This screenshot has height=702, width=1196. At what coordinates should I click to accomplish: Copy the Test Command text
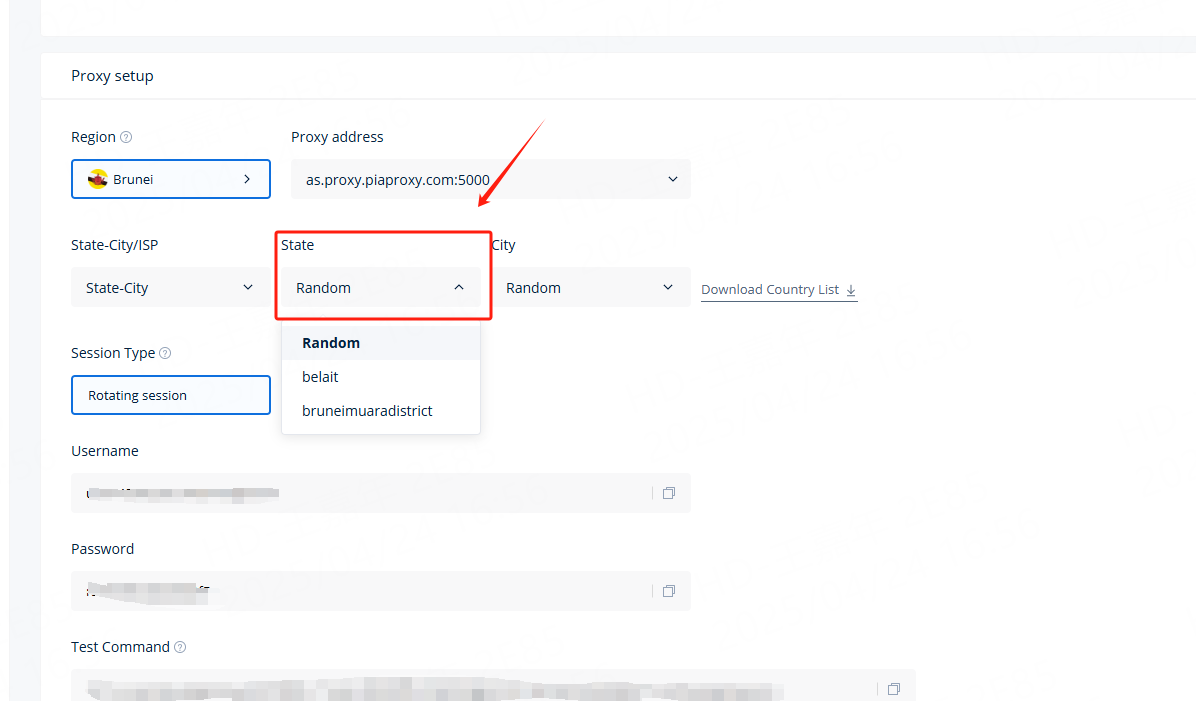(x=894, y=689)
